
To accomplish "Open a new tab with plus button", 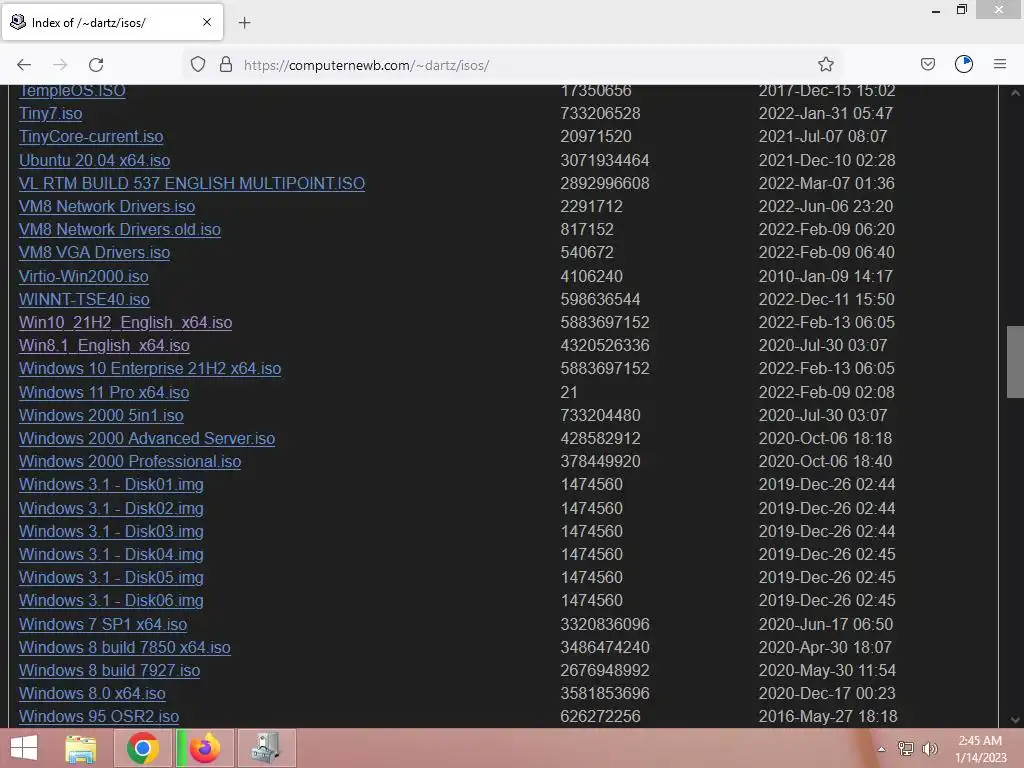I will 244,23.
